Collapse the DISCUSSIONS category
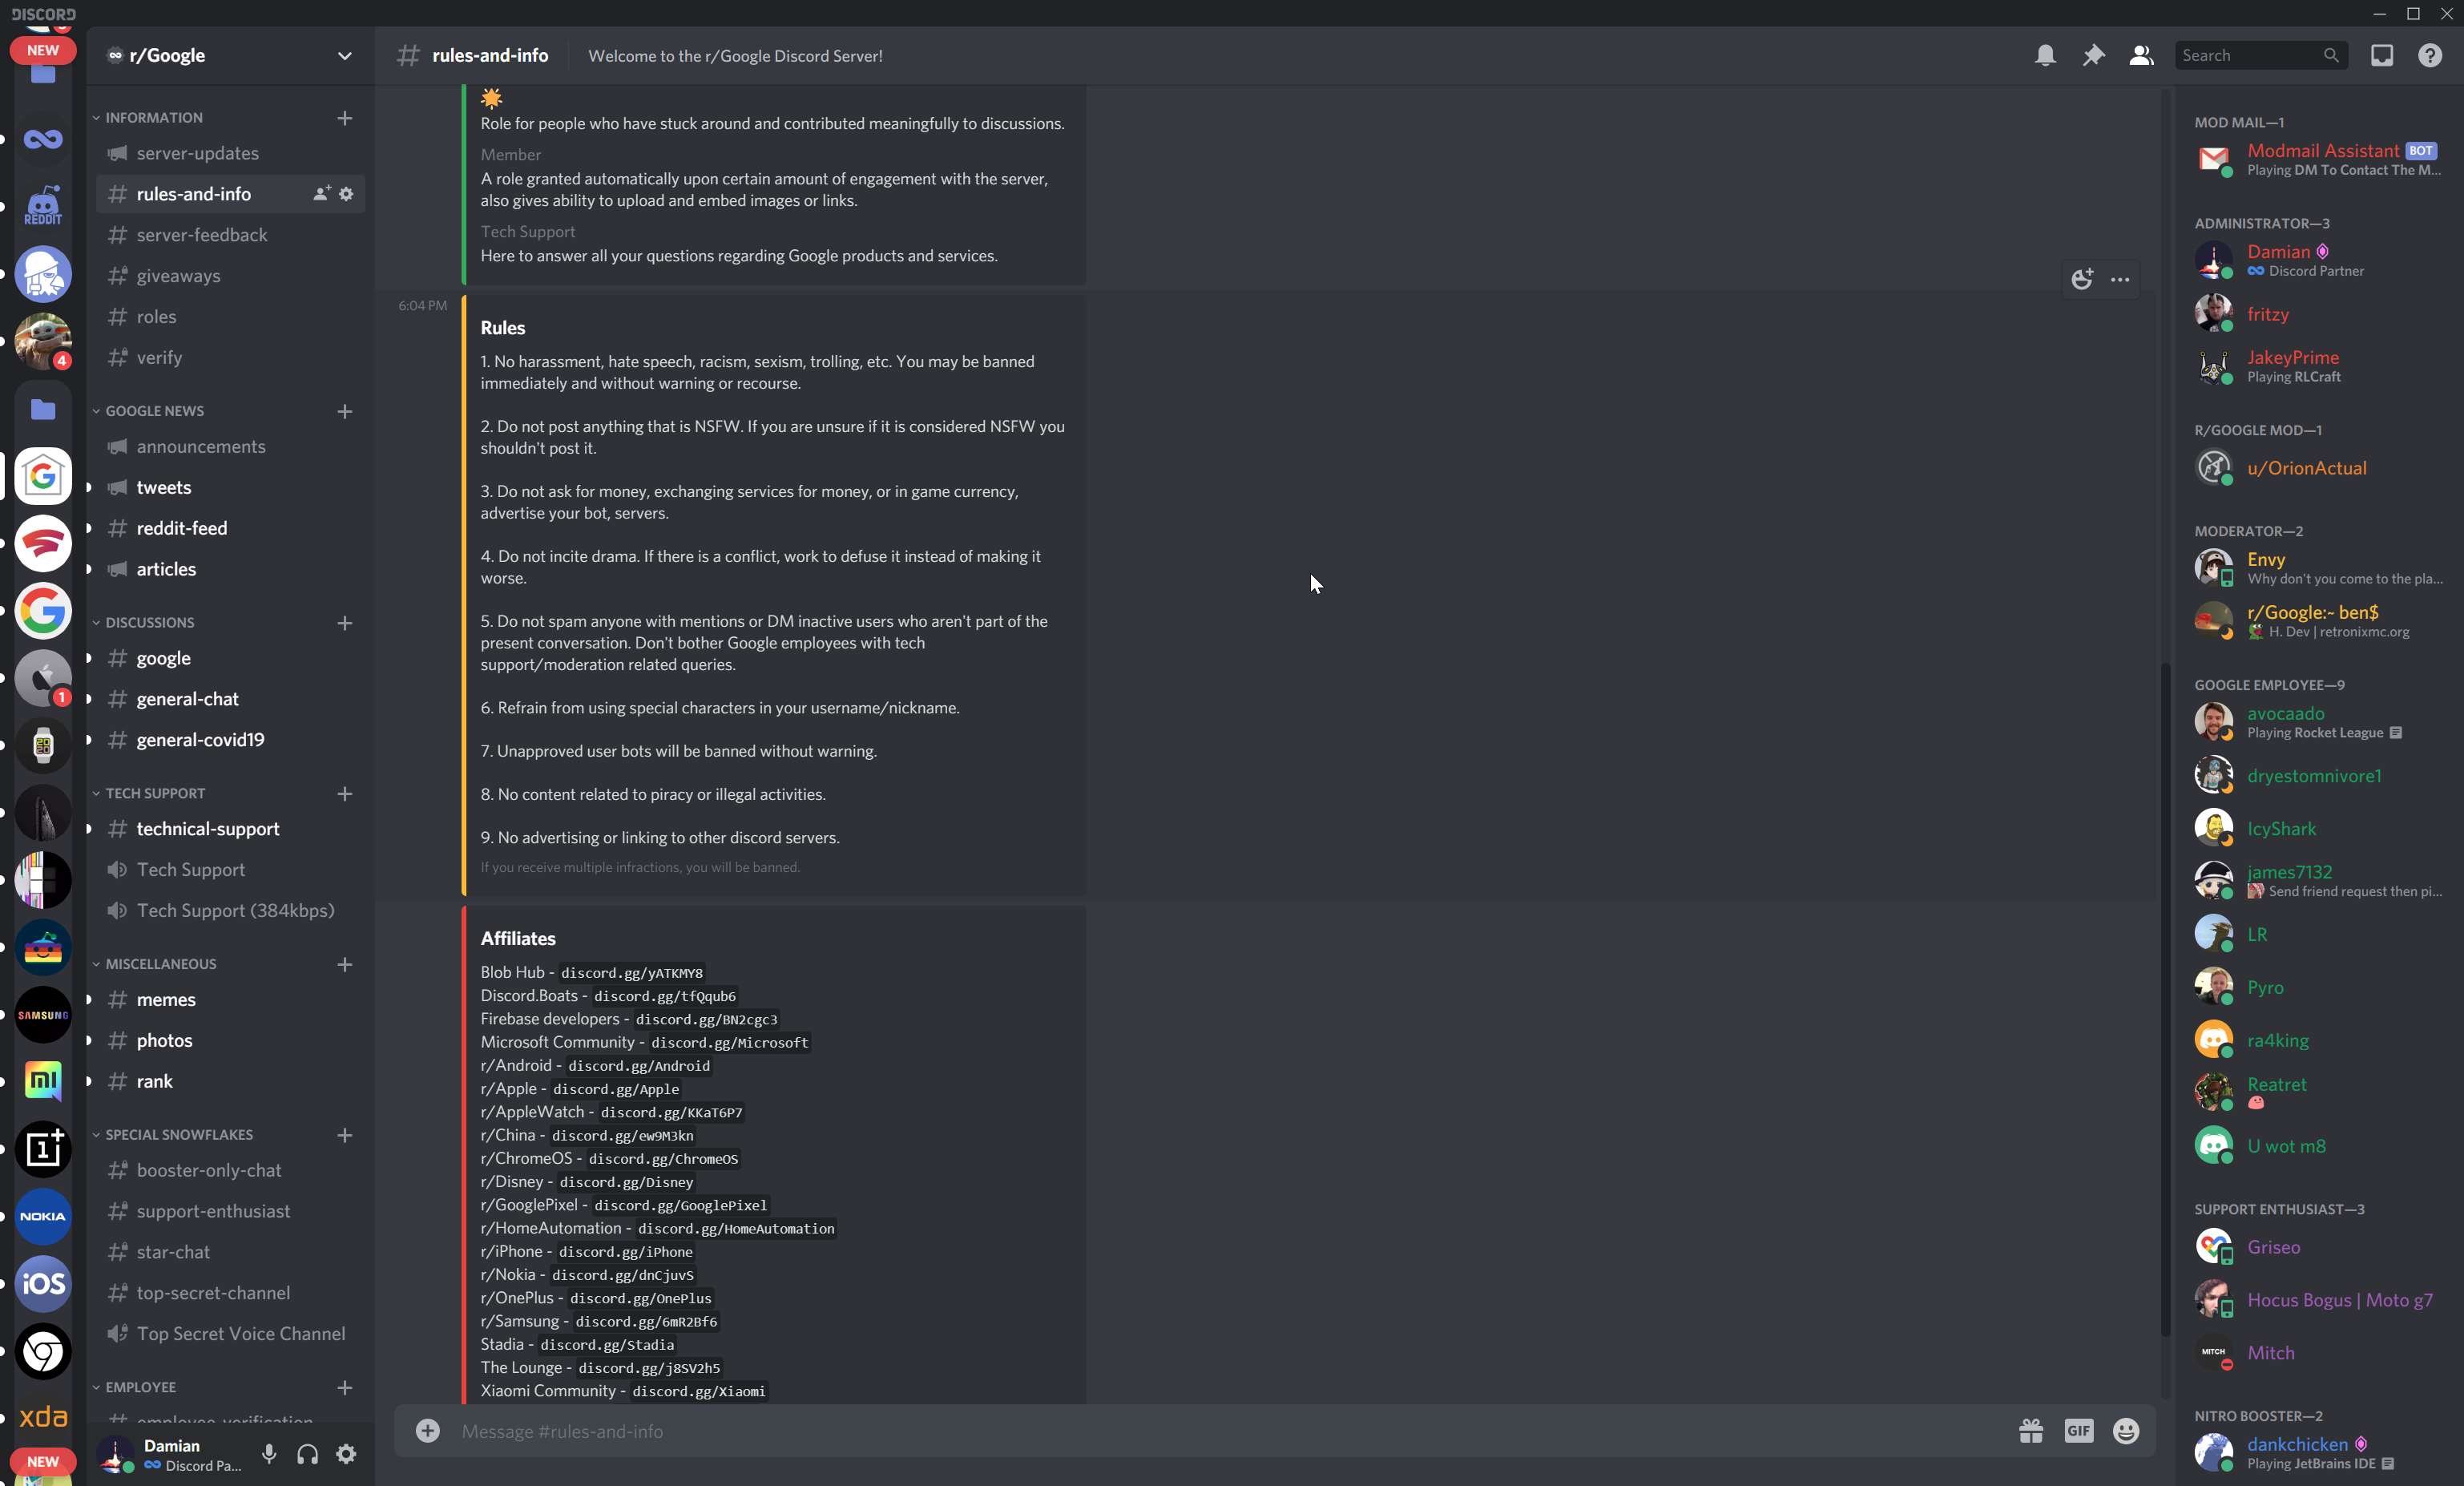Viewport: 2464px width, 1486px height. point(149,622)
